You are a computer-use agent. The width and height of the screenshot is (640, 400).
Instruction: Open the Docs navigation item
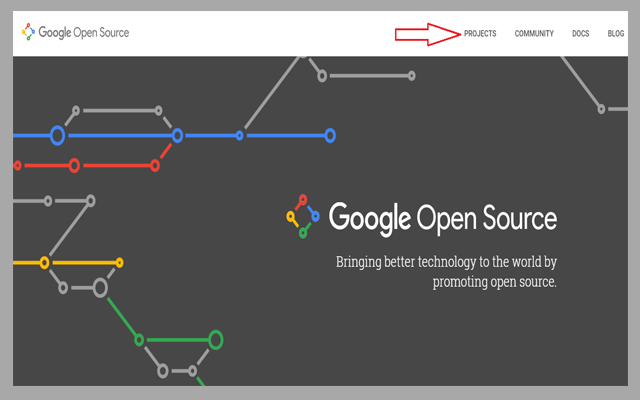[581, 34]
